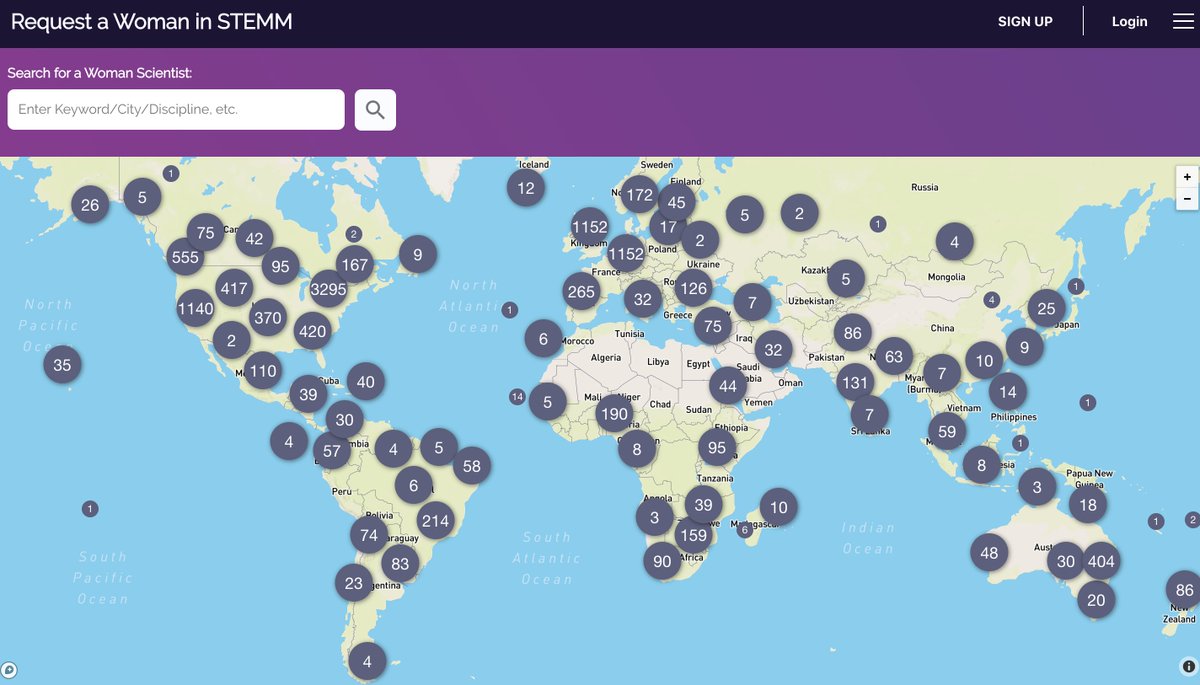Open the 1140 cluster on the US west coast

[195, 308]
